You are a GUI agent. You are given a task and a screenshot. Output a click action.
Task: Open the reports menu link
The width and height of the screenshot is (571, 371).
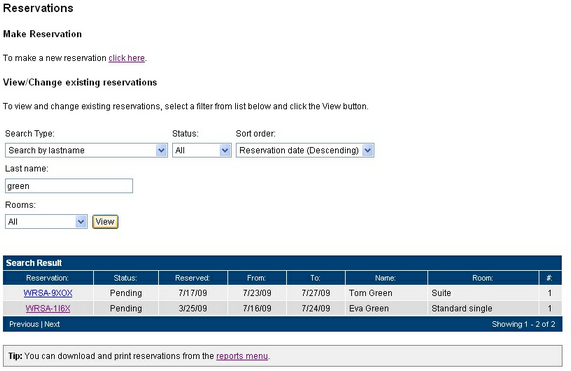click(x=242, y=356)
